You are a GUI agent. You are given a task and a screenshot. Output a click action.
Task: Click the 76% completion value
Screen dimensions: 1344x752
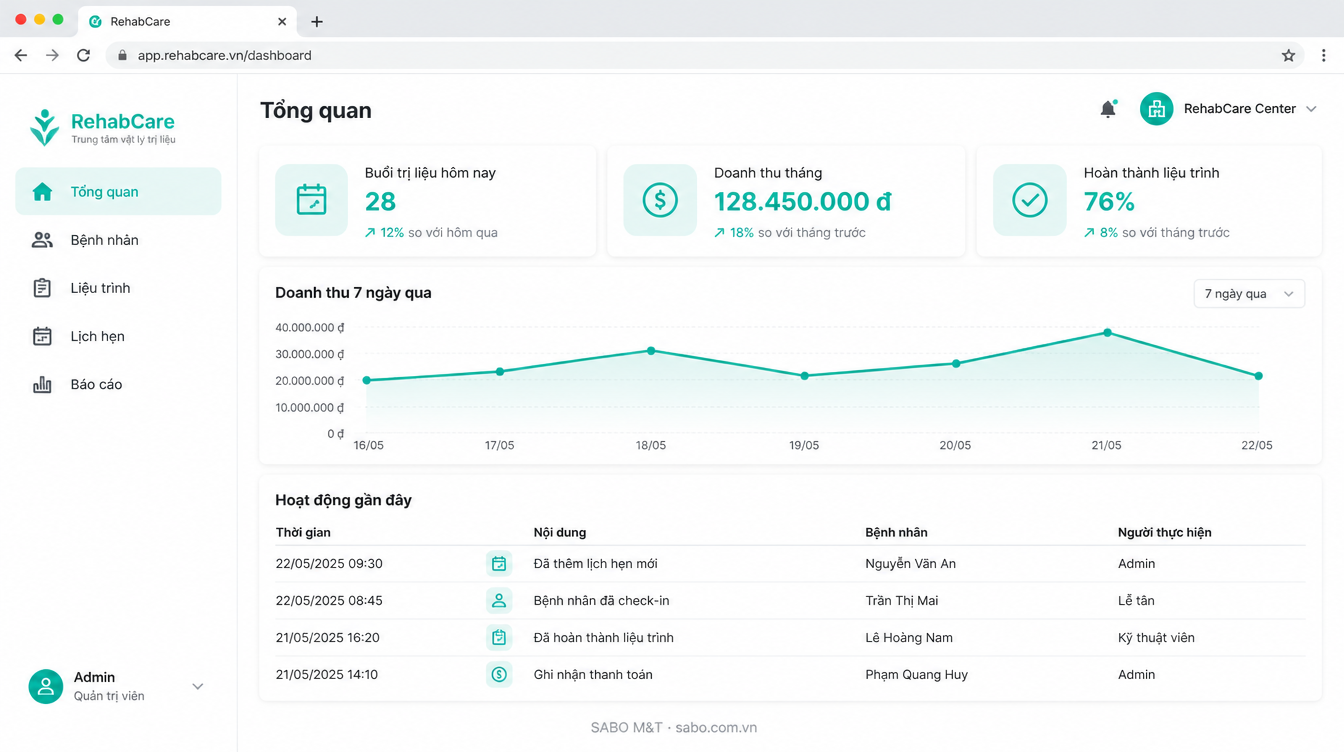click(x=1109, y=202)
